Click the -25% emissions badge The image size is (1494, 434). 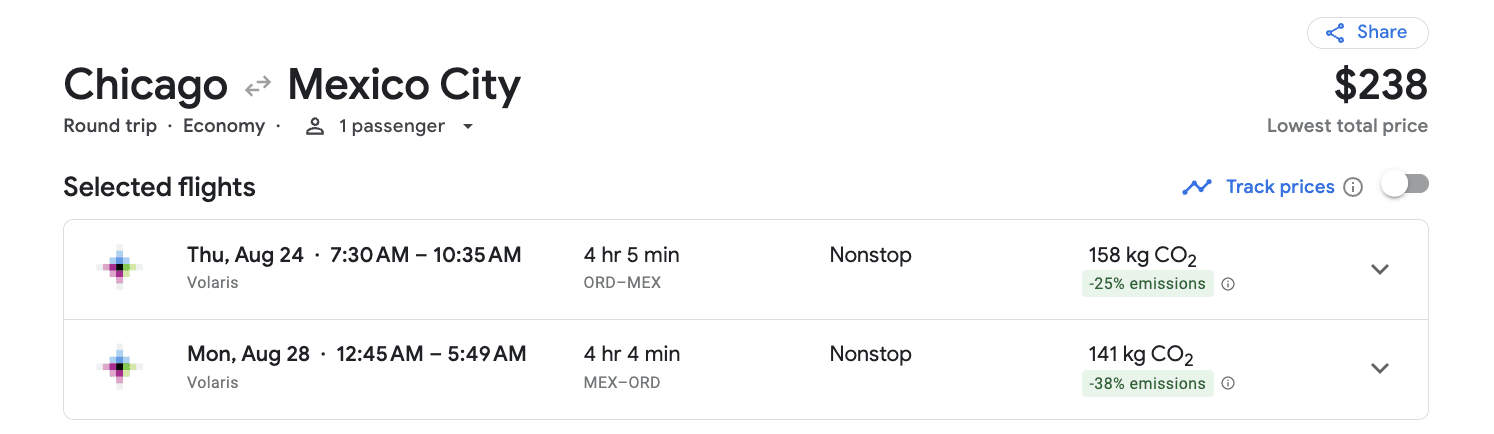coord(1147,284)
